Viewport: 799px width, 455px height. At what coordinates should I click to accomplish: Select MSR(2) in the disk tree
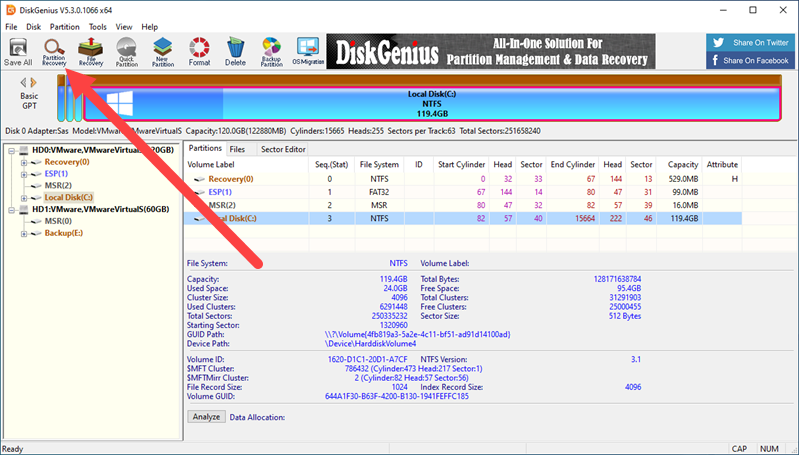[58, 185]
